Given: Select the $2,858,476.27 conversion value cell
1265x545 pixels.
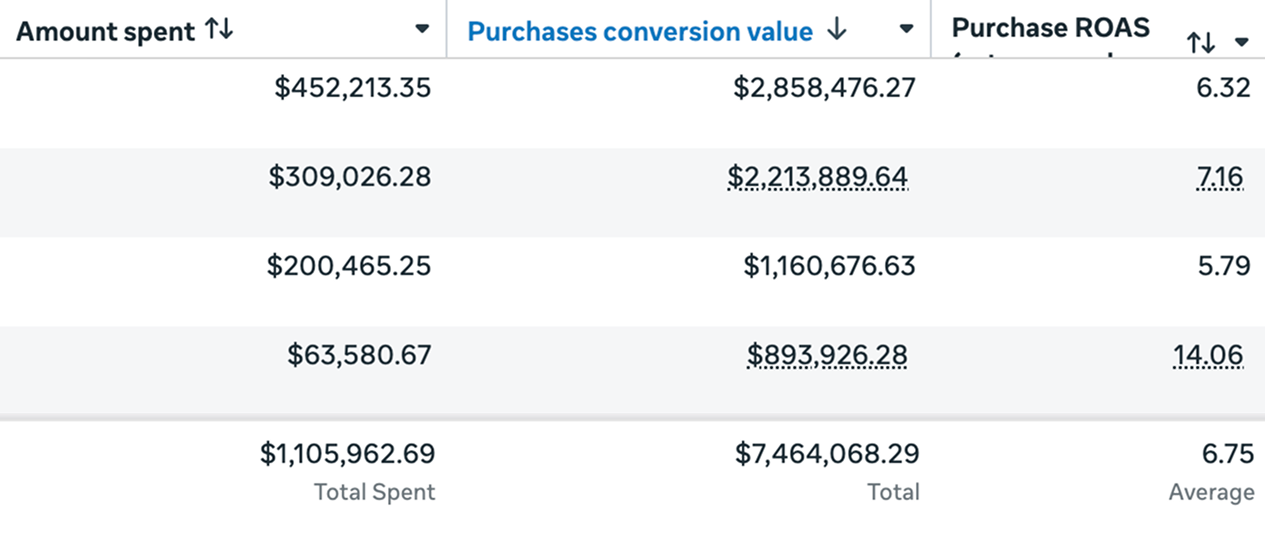Looking at the screenshot, I should [824, 88].
